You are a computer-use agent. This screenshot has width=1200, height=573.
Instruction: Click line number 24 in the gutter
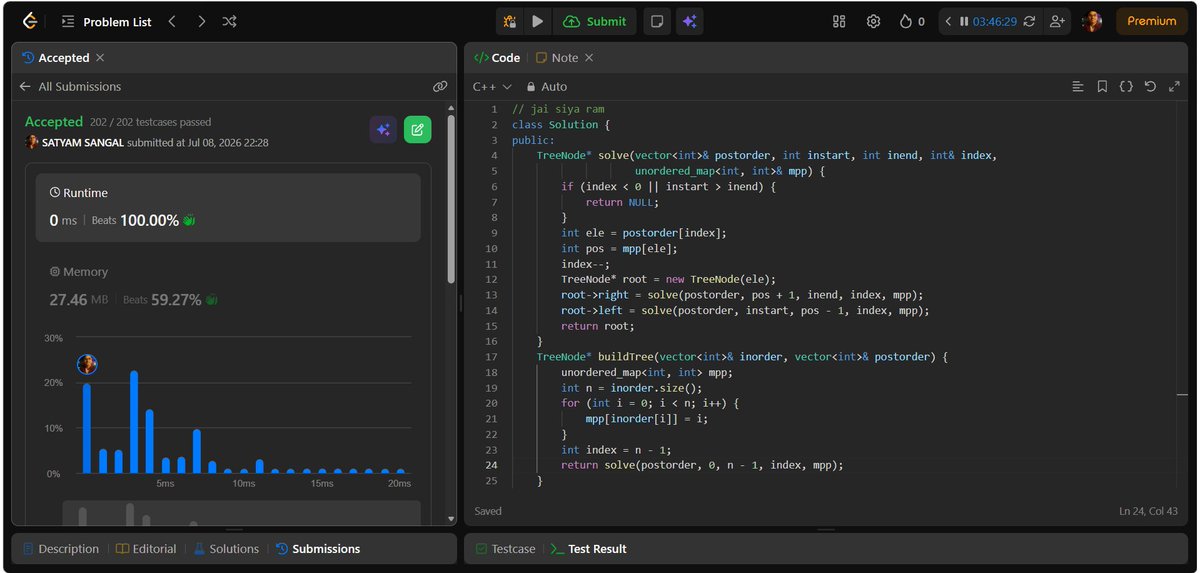490,465
